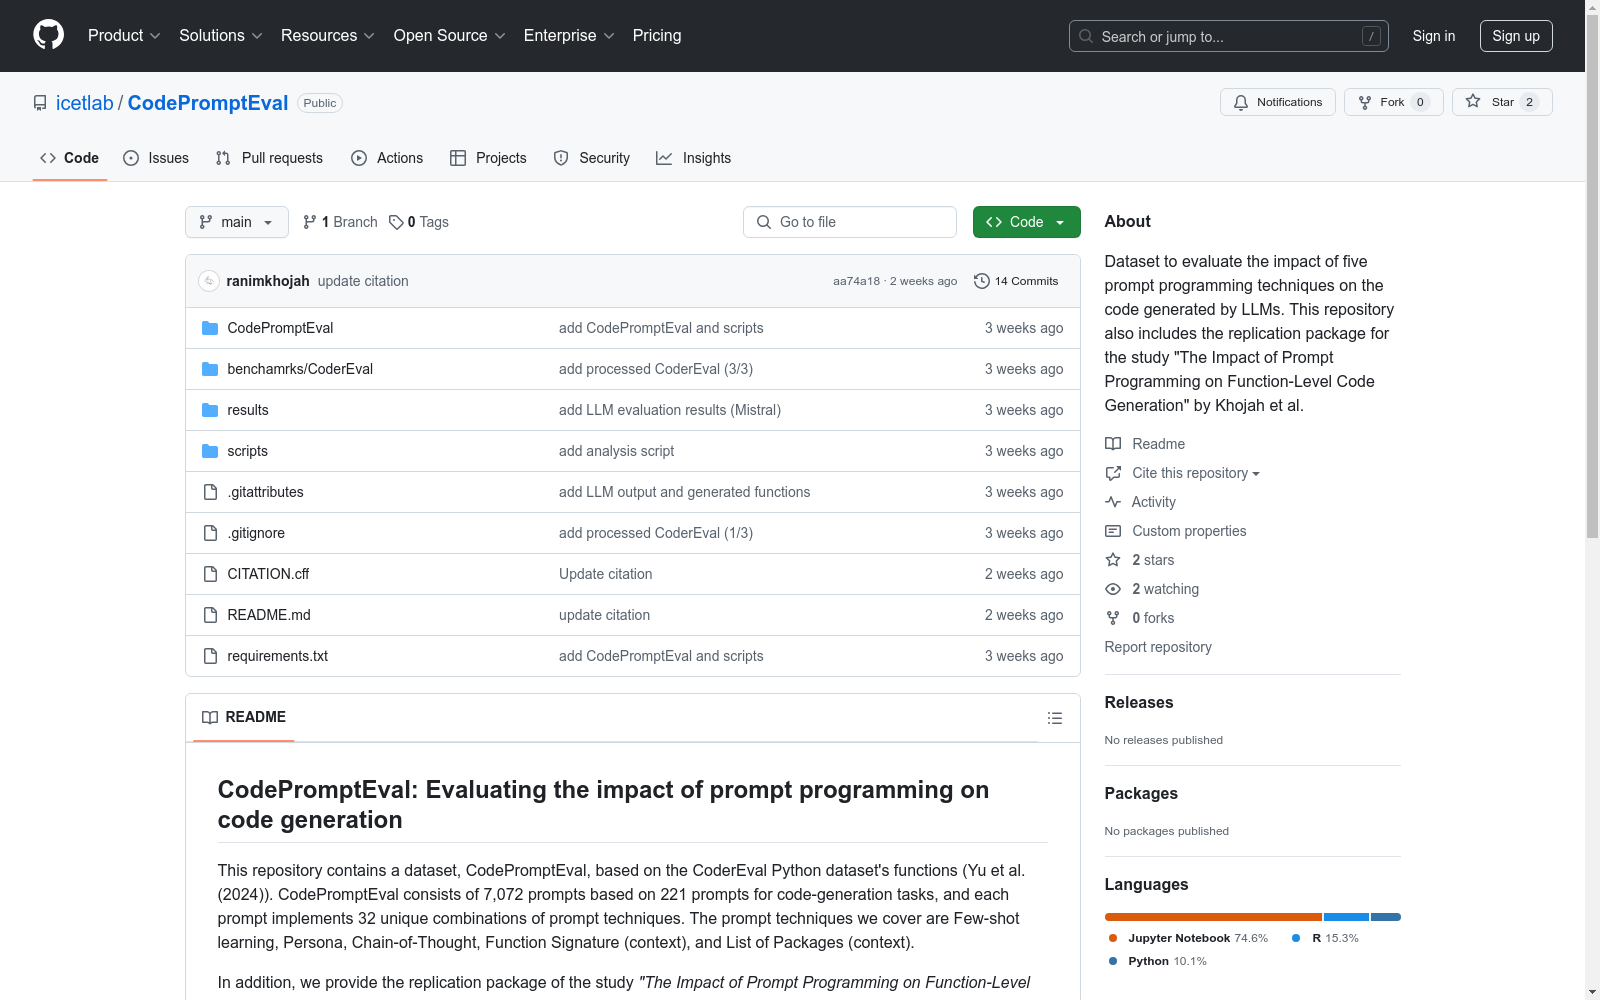Open commit hash aa74a18 link
This screenshot has height=1000, width=1600.
(x=856, y=281)
